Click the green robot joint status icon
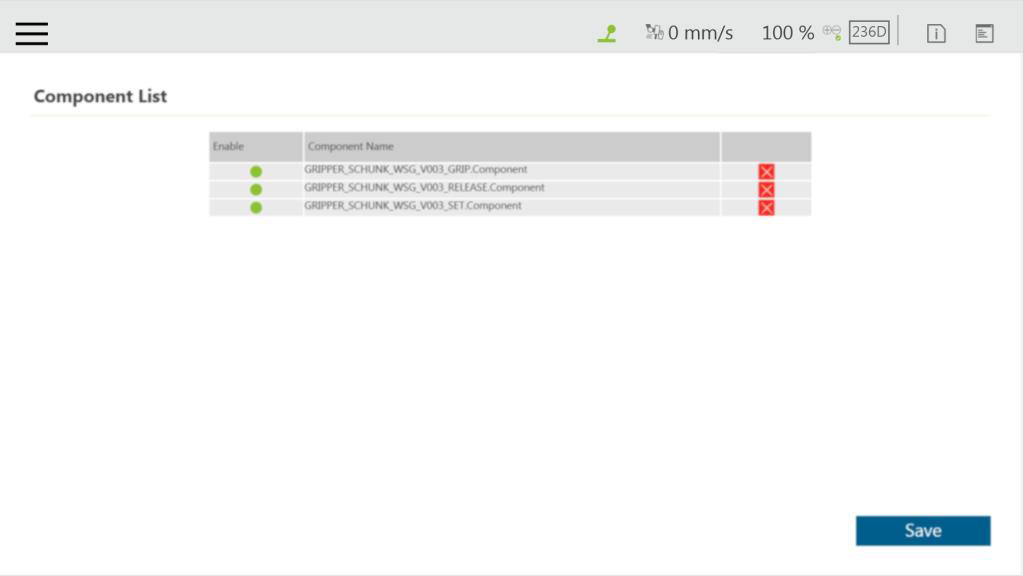This screenshot has height=576, width=1023. 606,33
